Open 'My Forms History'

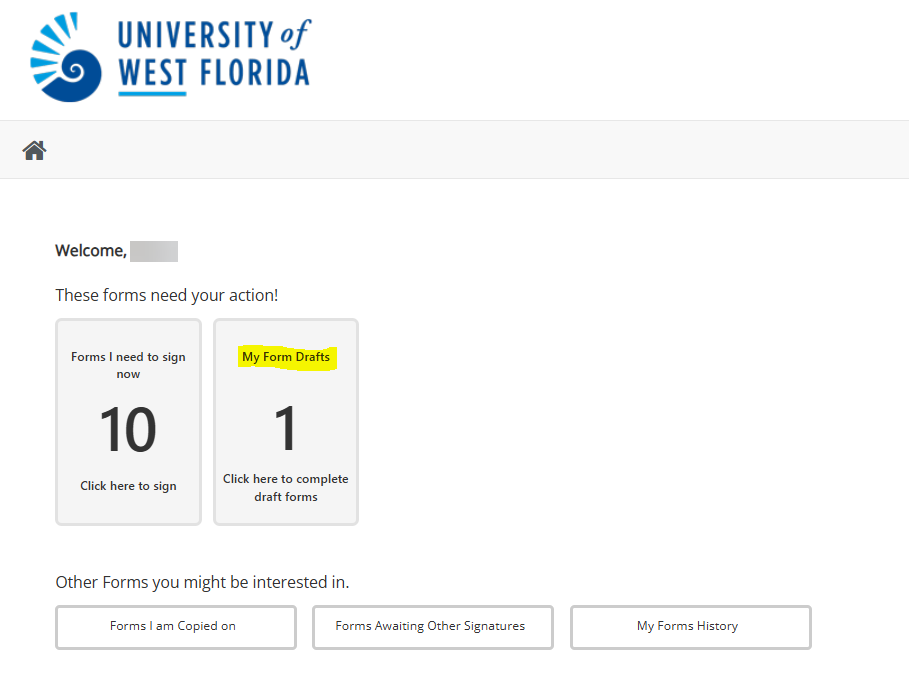tap(690, 627)
